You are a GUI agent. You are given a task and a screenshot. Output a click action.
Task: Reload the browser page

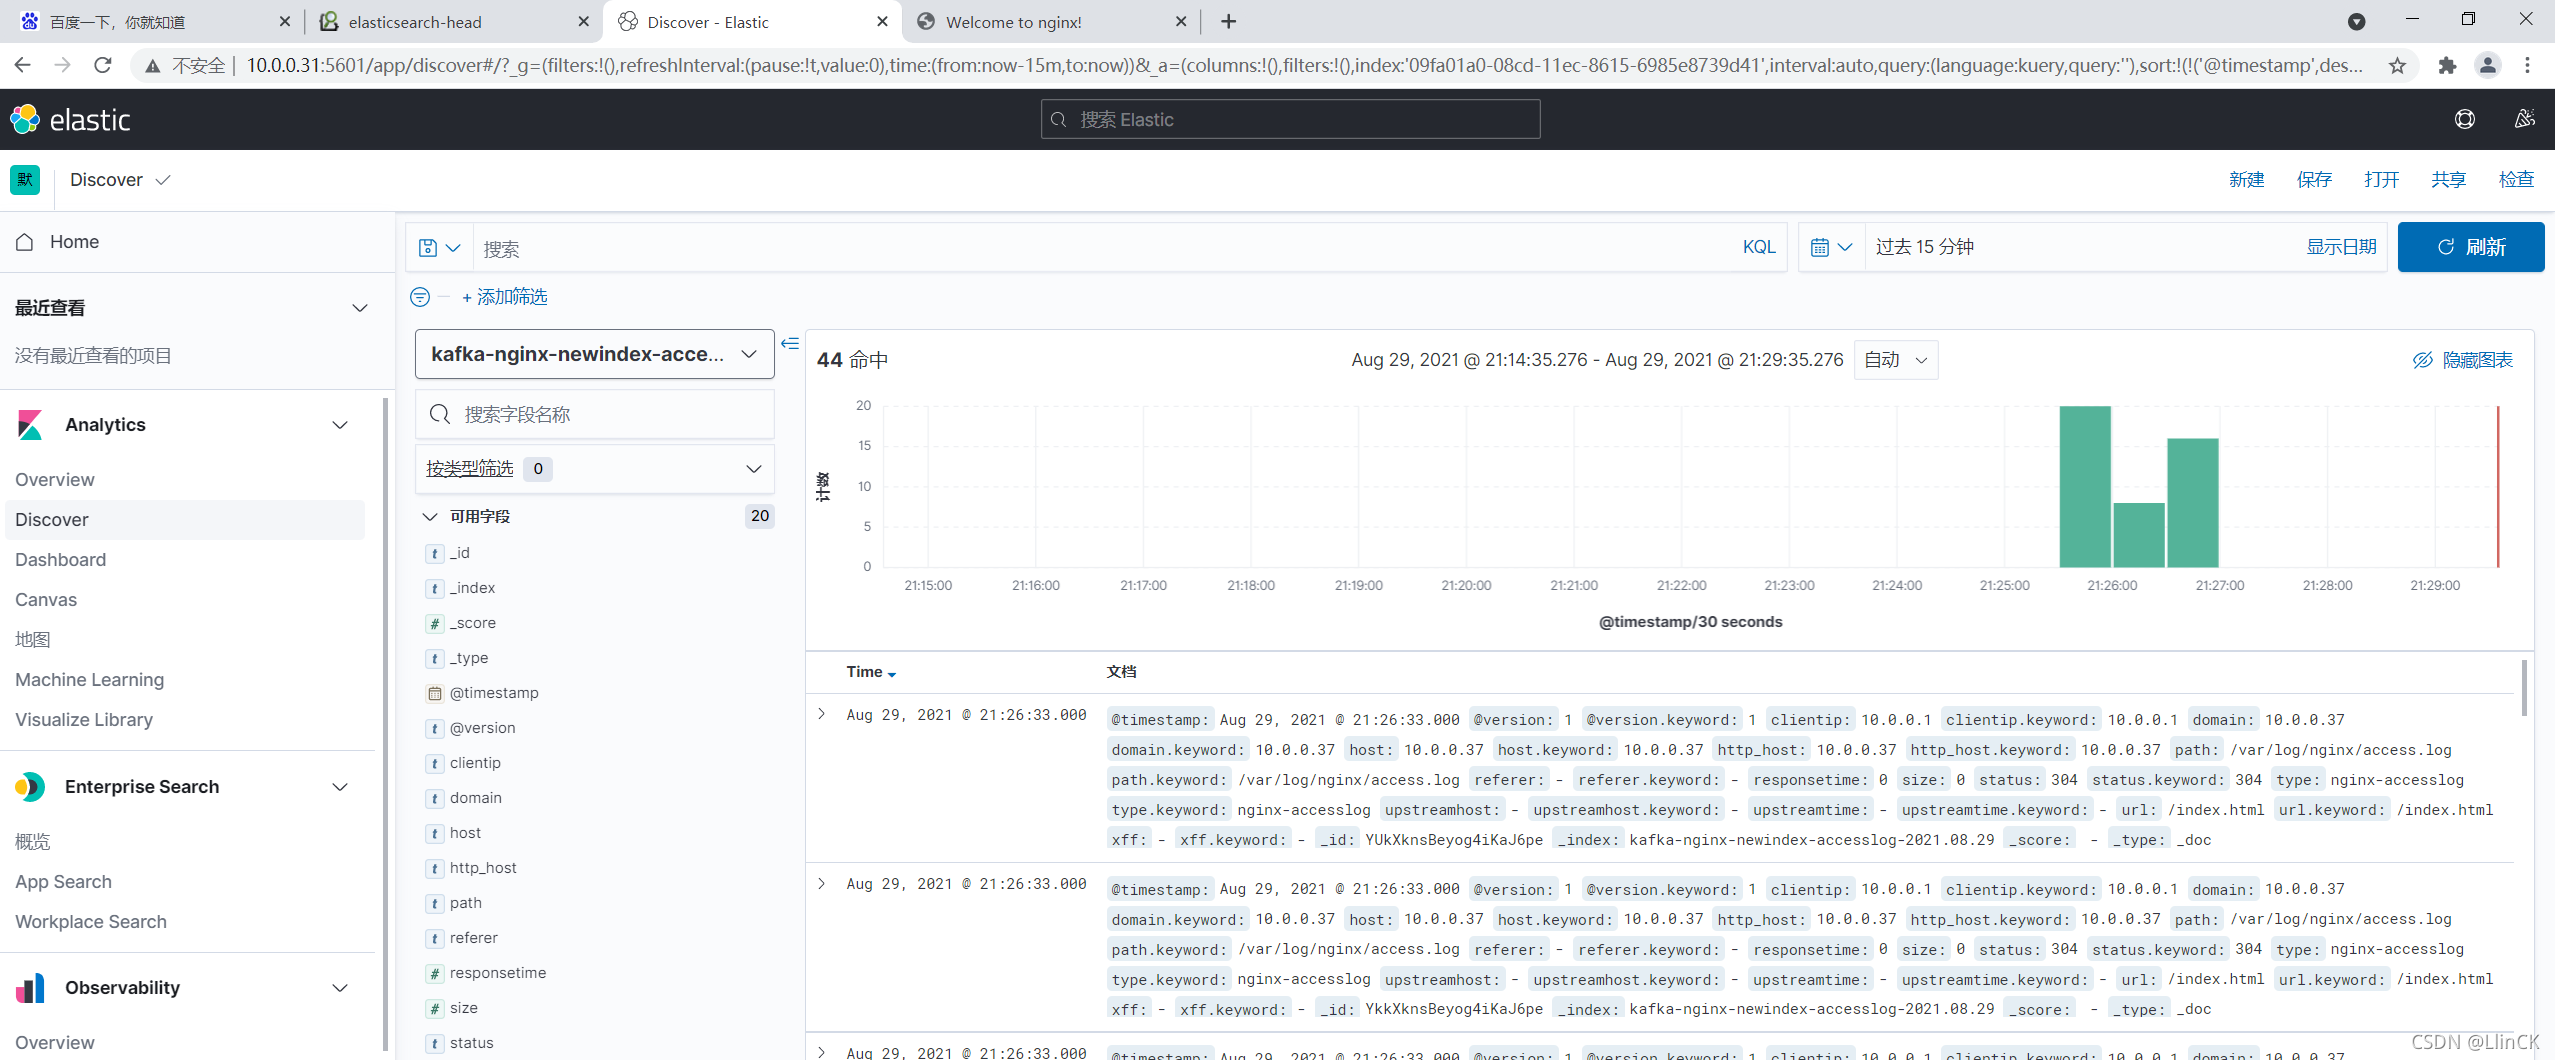[x=102, y=65]
